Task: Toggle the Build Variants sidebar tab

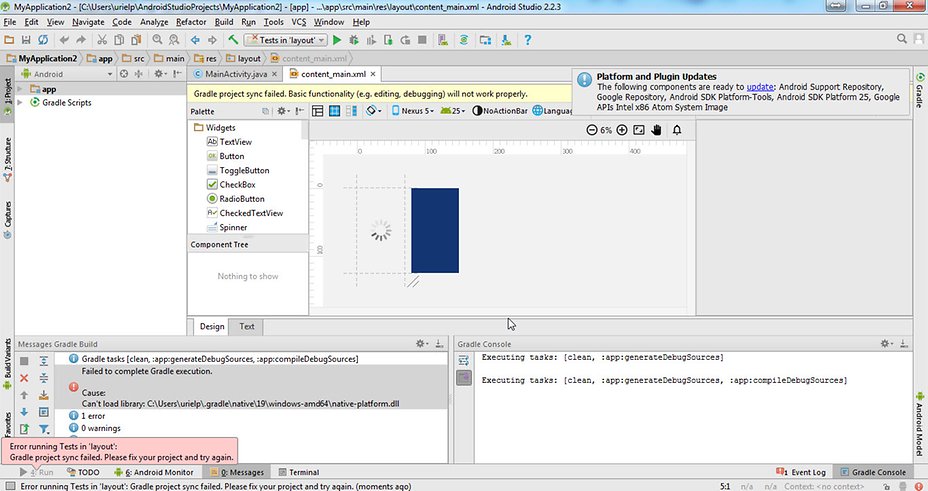Action: [x=8, y=363]
